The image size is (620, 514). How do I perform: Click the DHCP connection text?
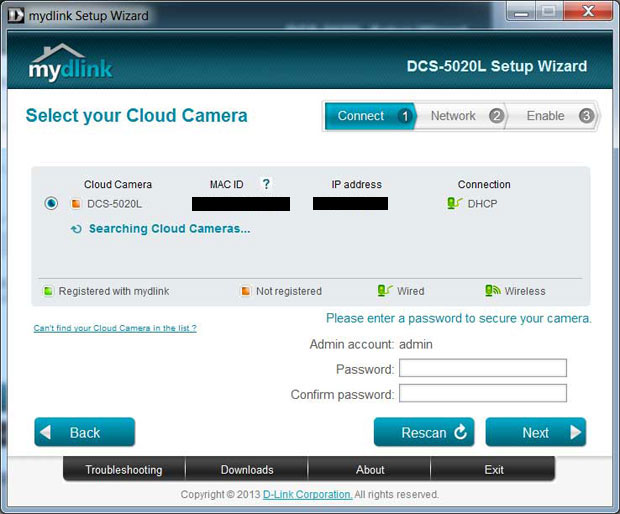coord(482,204)
